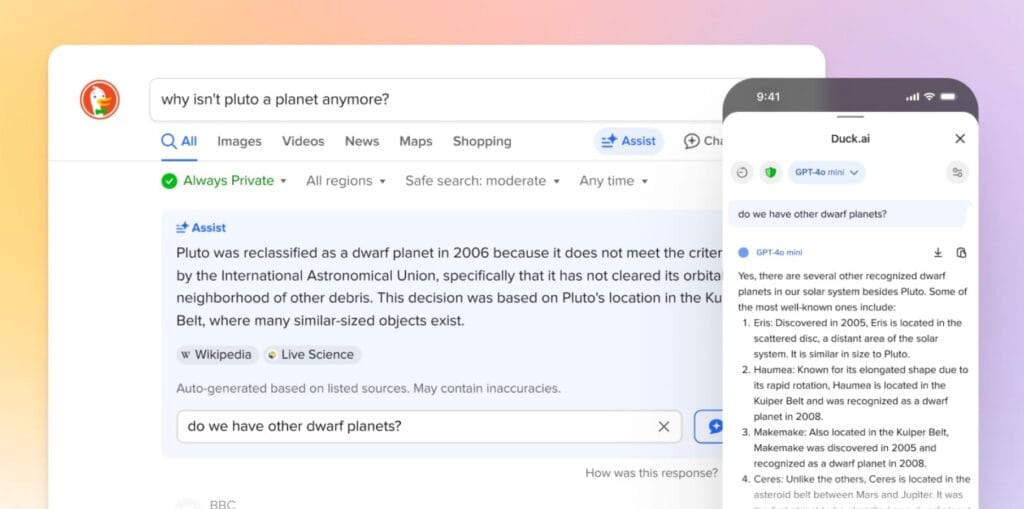Click the DuckDuckGo duck logo
The height and width of the screenshot is (509, 1024).
click(100, 100)
